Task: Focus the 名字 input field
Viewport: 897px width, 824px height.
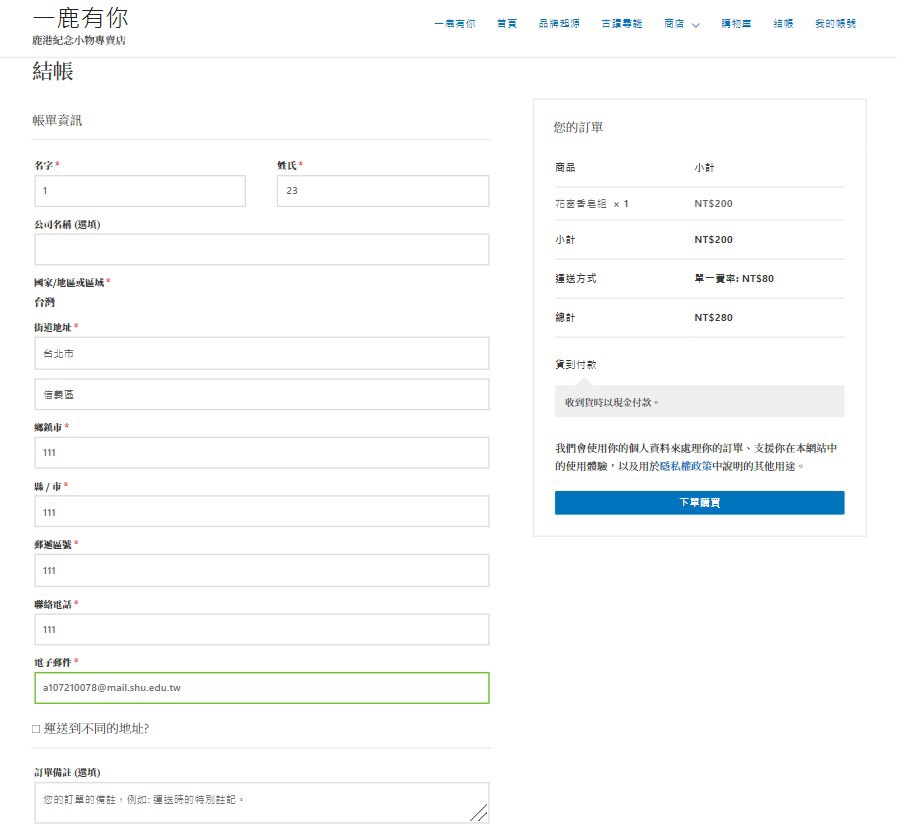Action: [140, 191]
